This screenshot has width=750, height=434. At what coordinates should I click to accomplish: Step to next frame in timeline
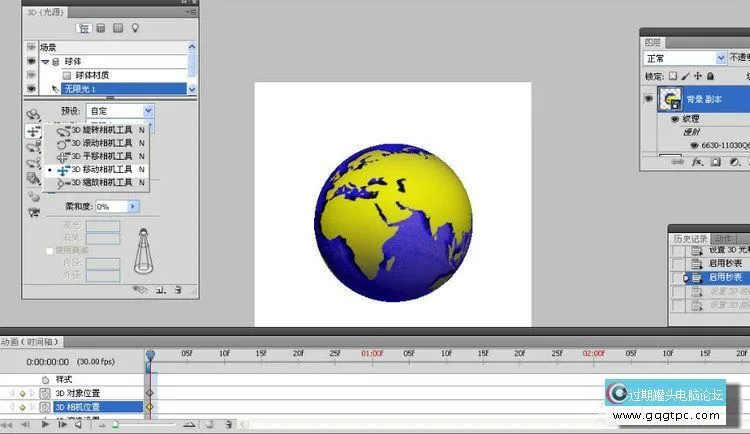coord(62,424)
